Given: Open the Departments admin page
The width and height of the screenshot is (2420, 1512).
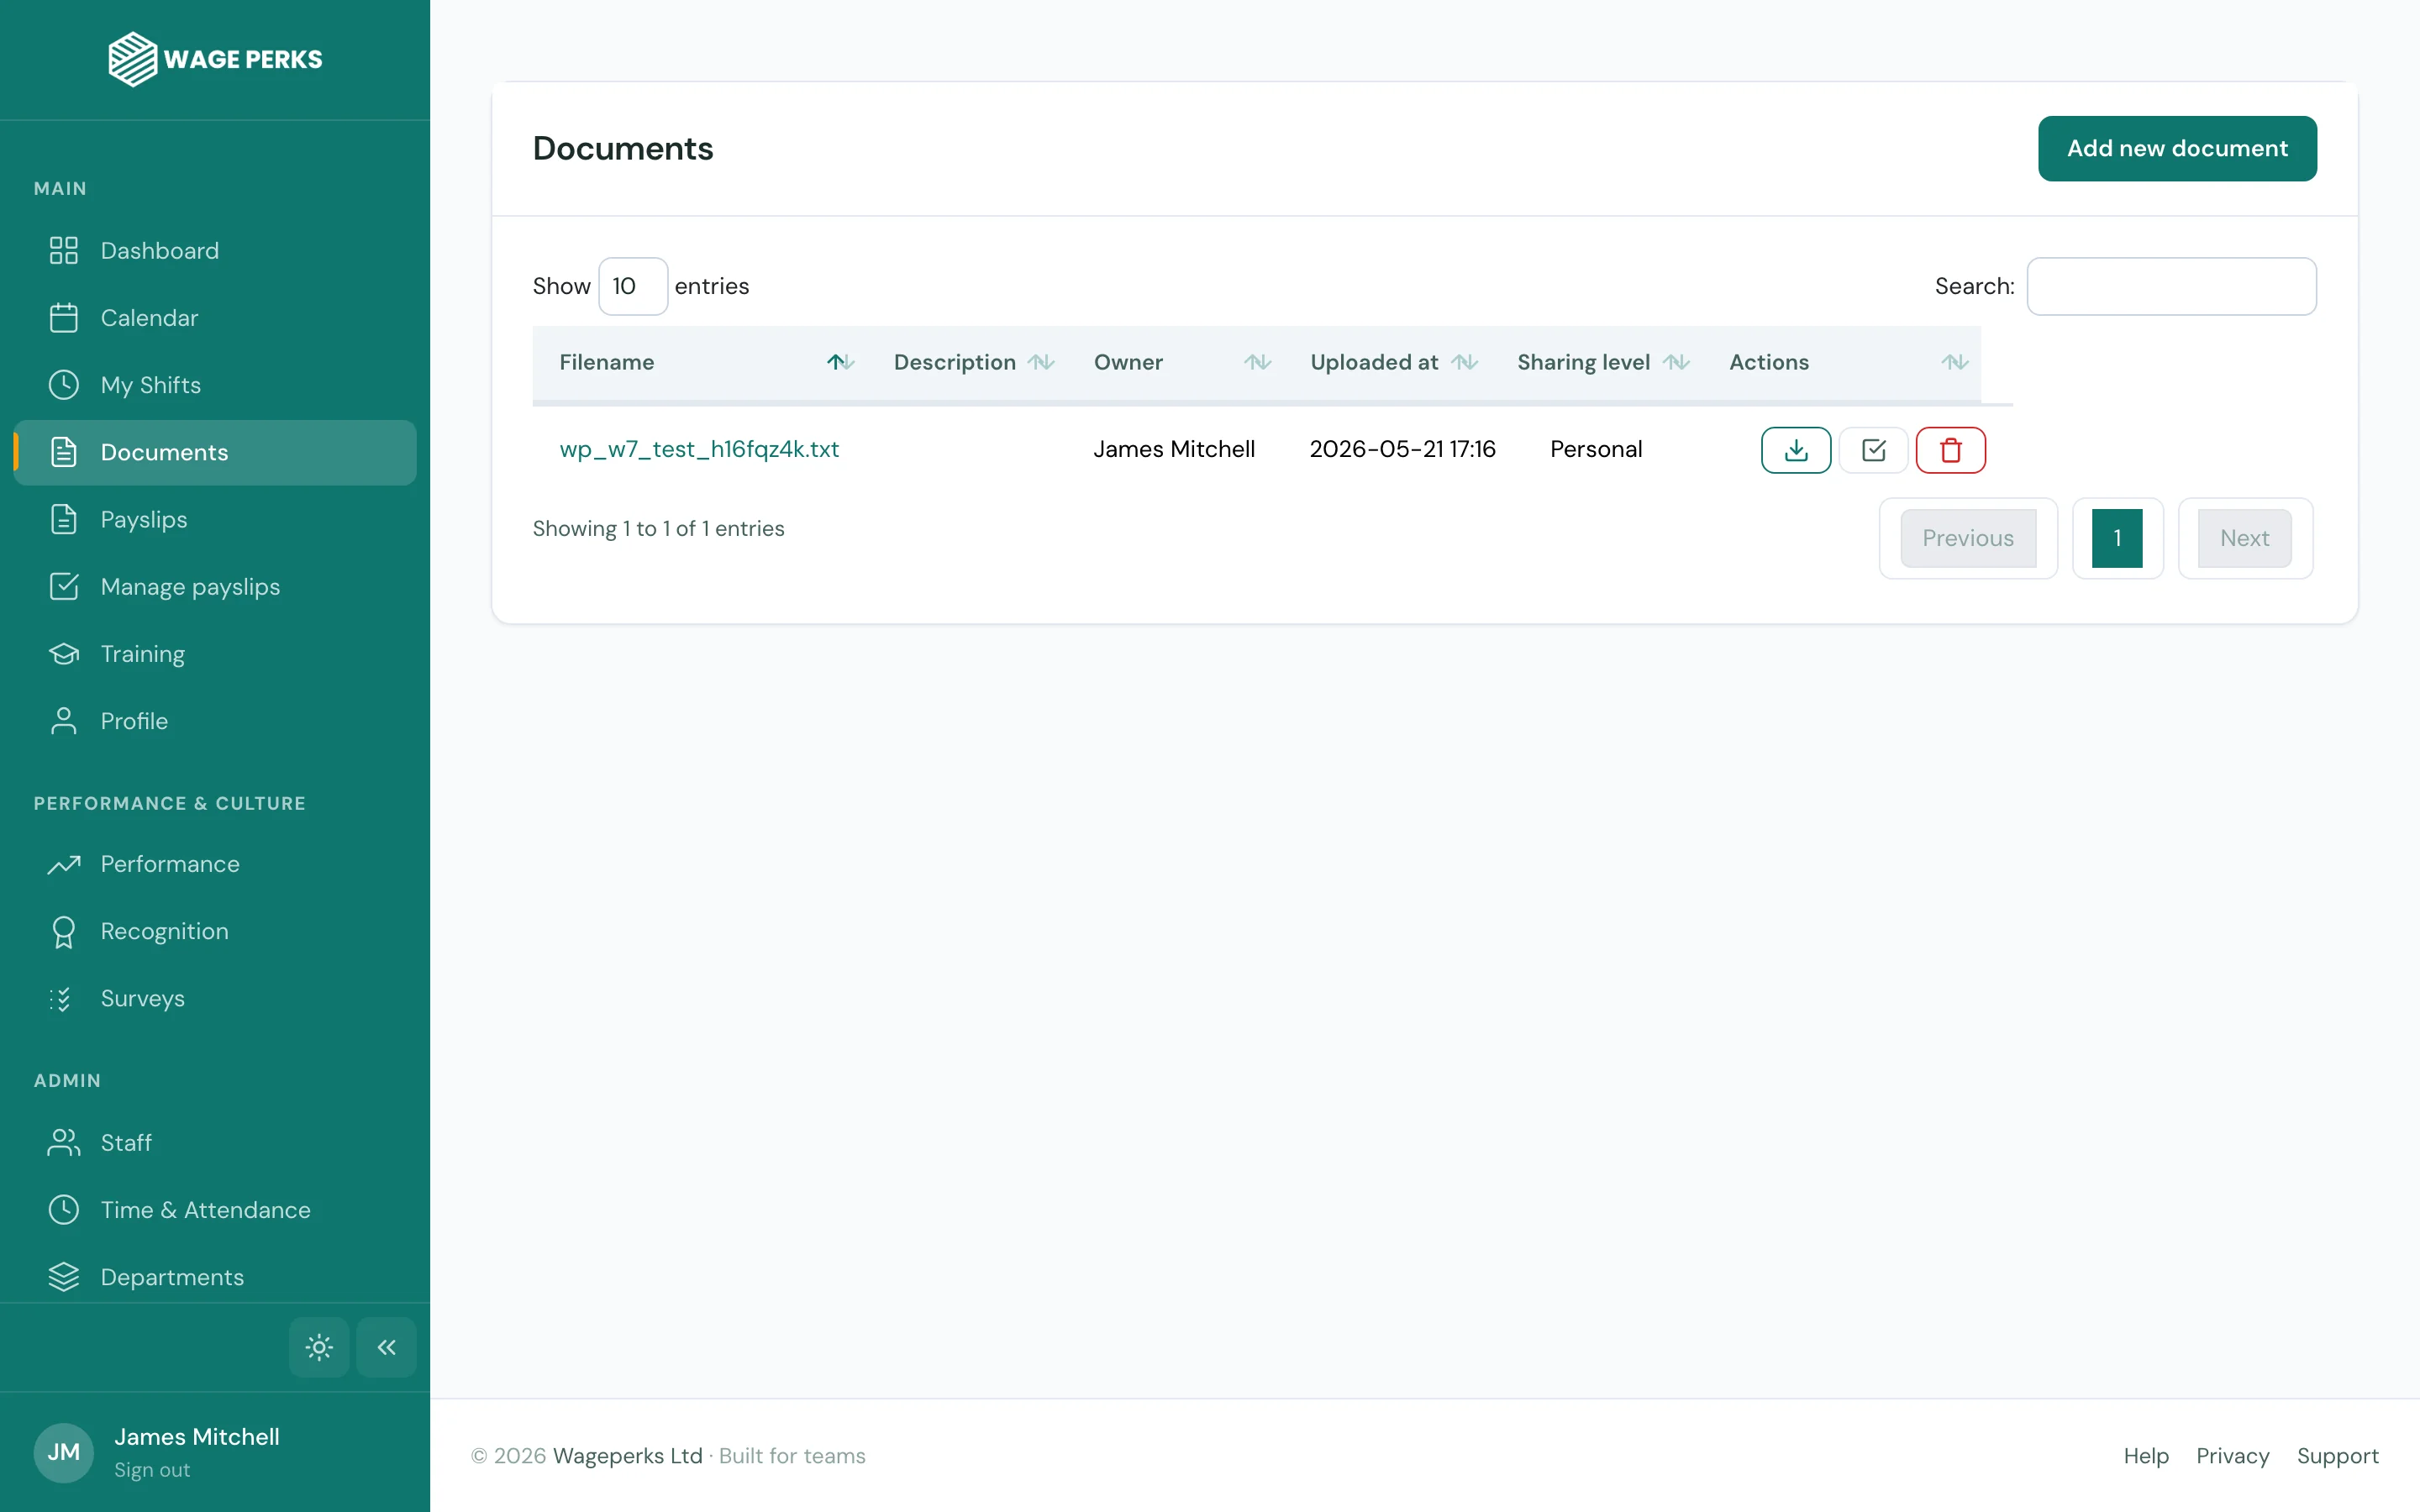Looking at the screenshot, I should tap(215, 1277).
